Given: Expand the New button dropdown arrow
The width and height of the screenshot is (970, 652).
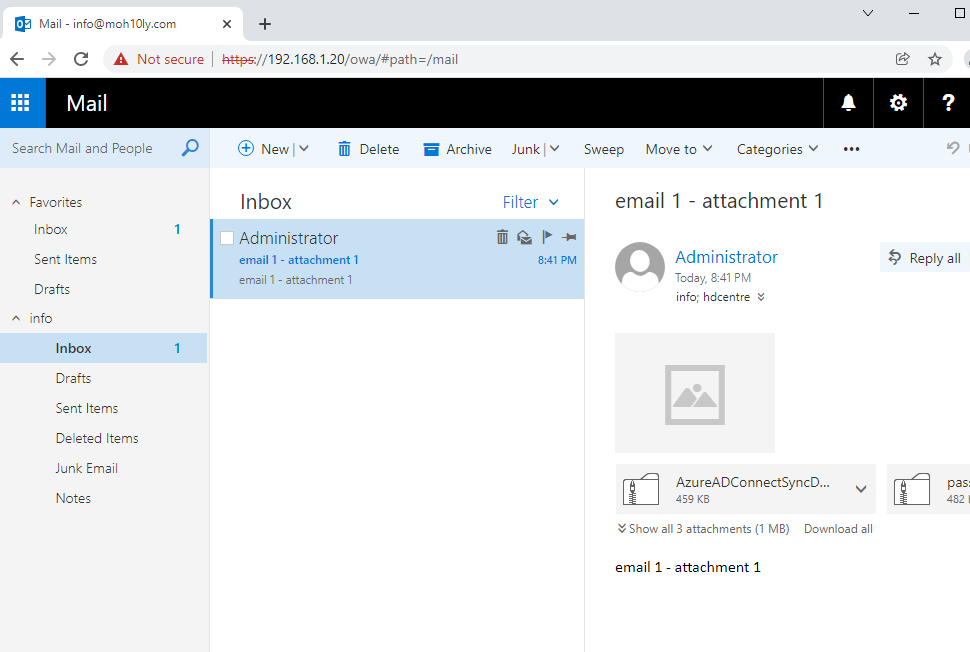Looking at the screenshot, I should 304,148.
